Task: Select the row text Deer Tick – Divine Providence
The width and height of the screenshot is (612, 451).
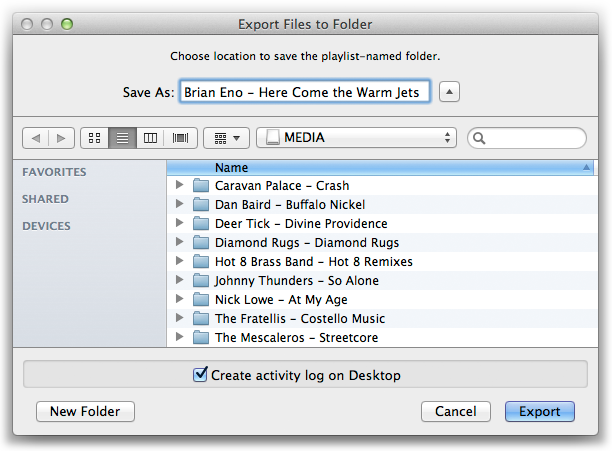Action: (301, 224)
